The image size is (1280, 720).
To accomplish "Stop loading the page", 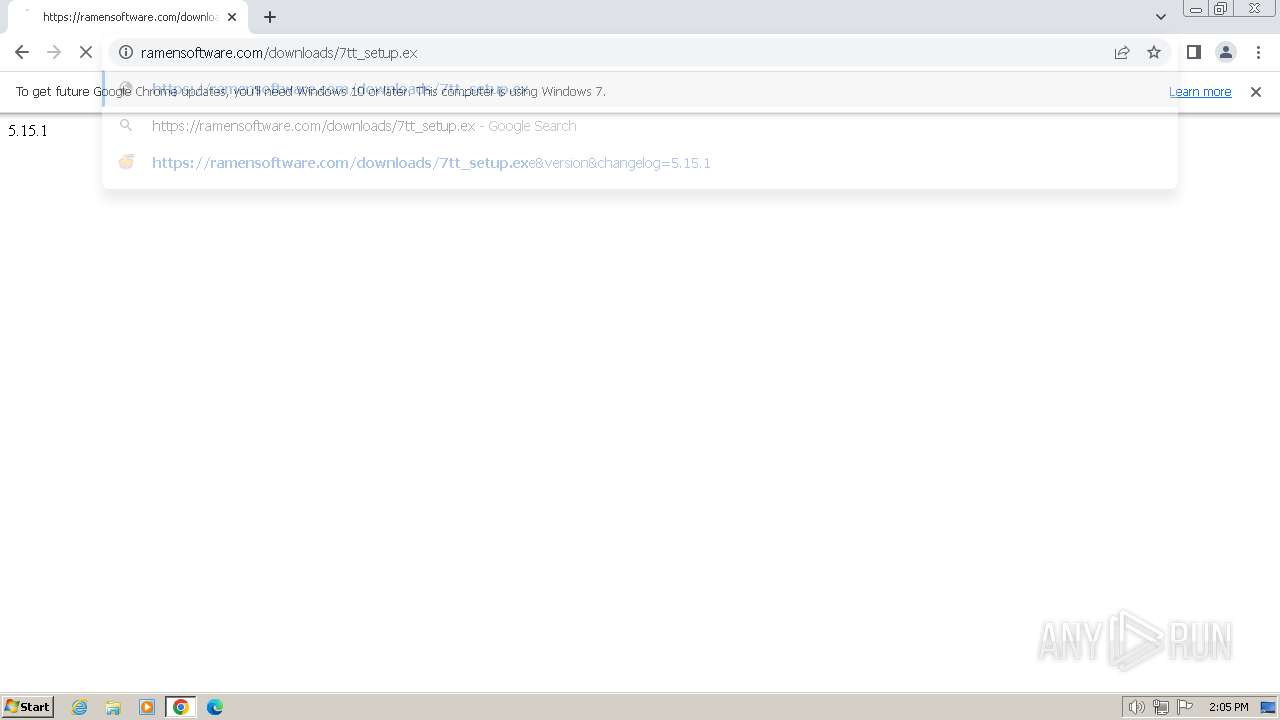I will click(x=86, y=52).
